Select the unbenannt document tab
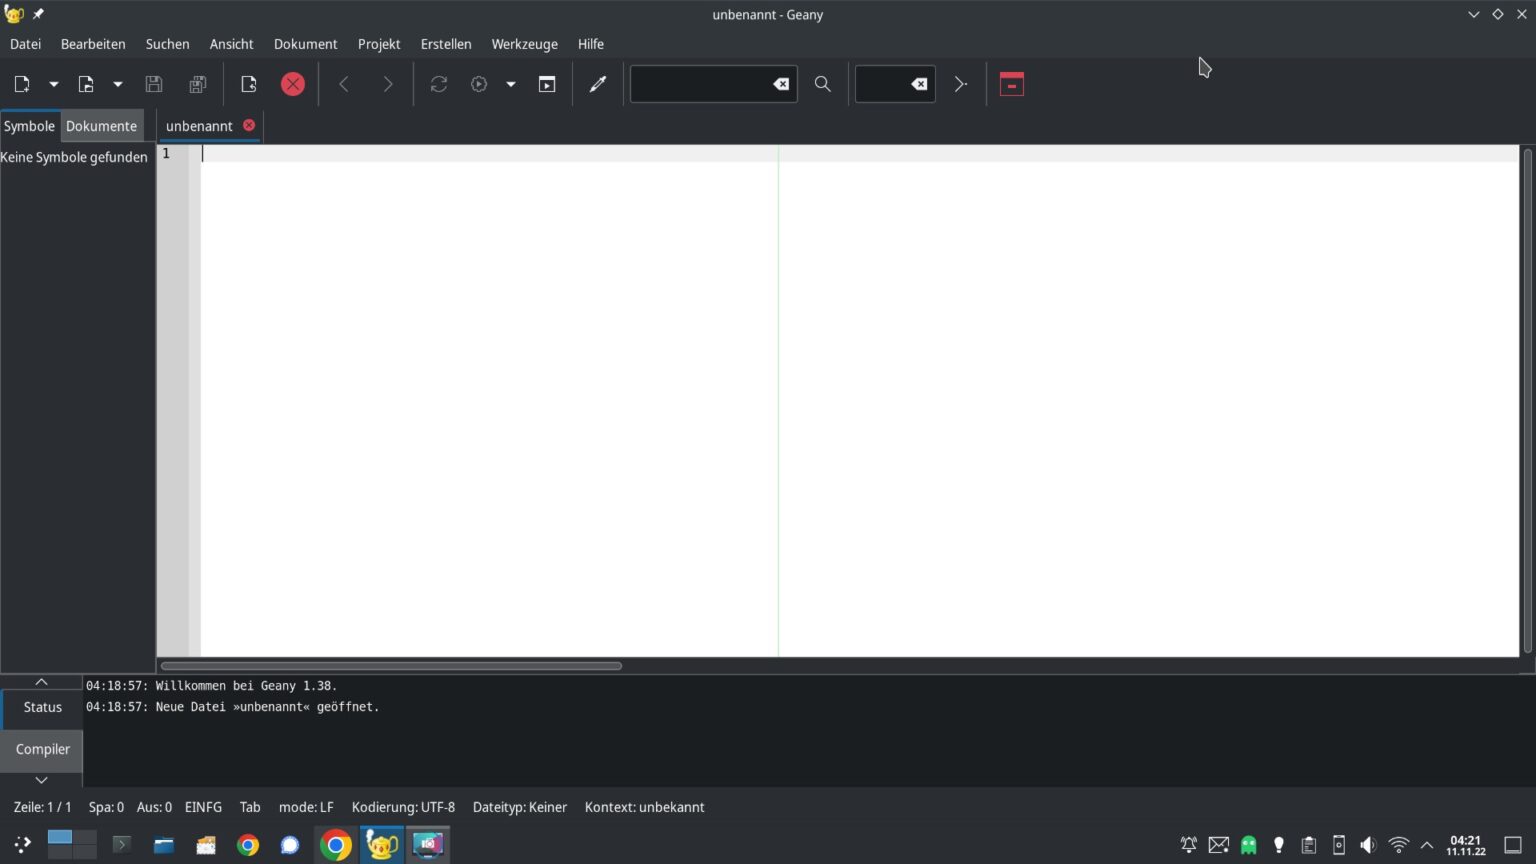 (199, 126)
